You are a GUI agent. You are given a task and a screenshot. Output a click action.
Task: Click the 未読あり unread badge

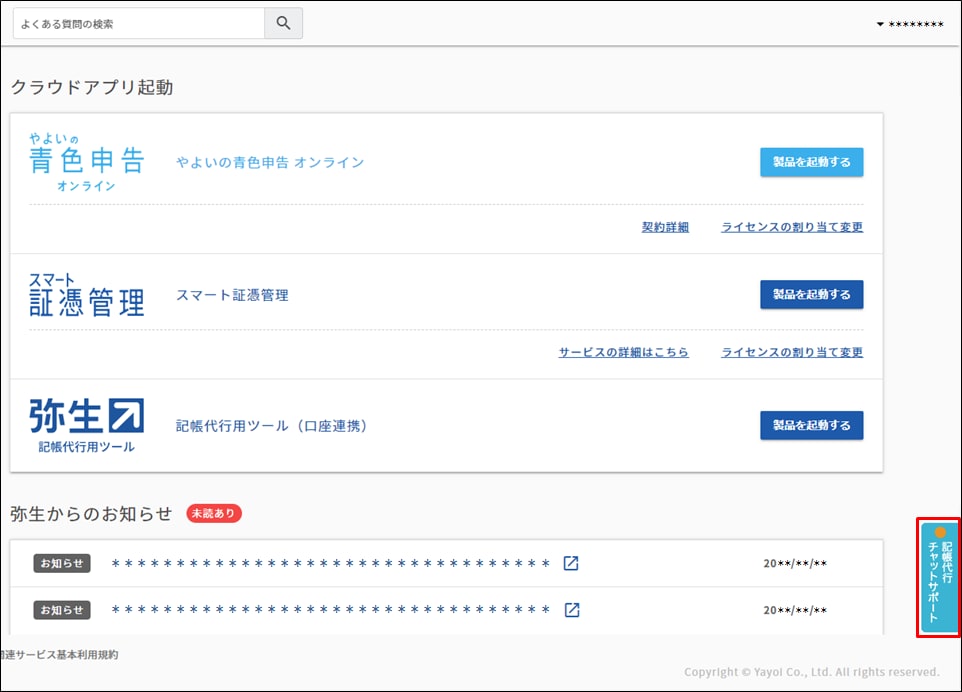tap(214, 513)
